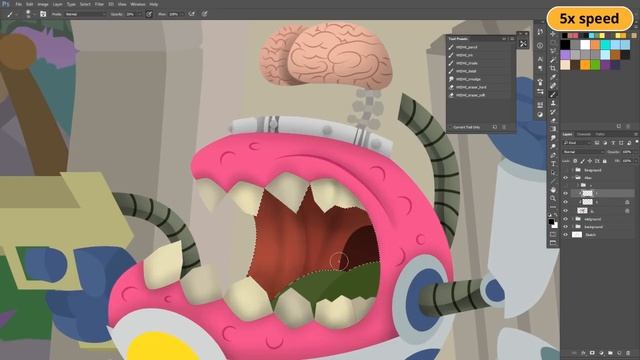The image size is (640, 360).
Task: Select the Hand tool
Action: [553, 190]
